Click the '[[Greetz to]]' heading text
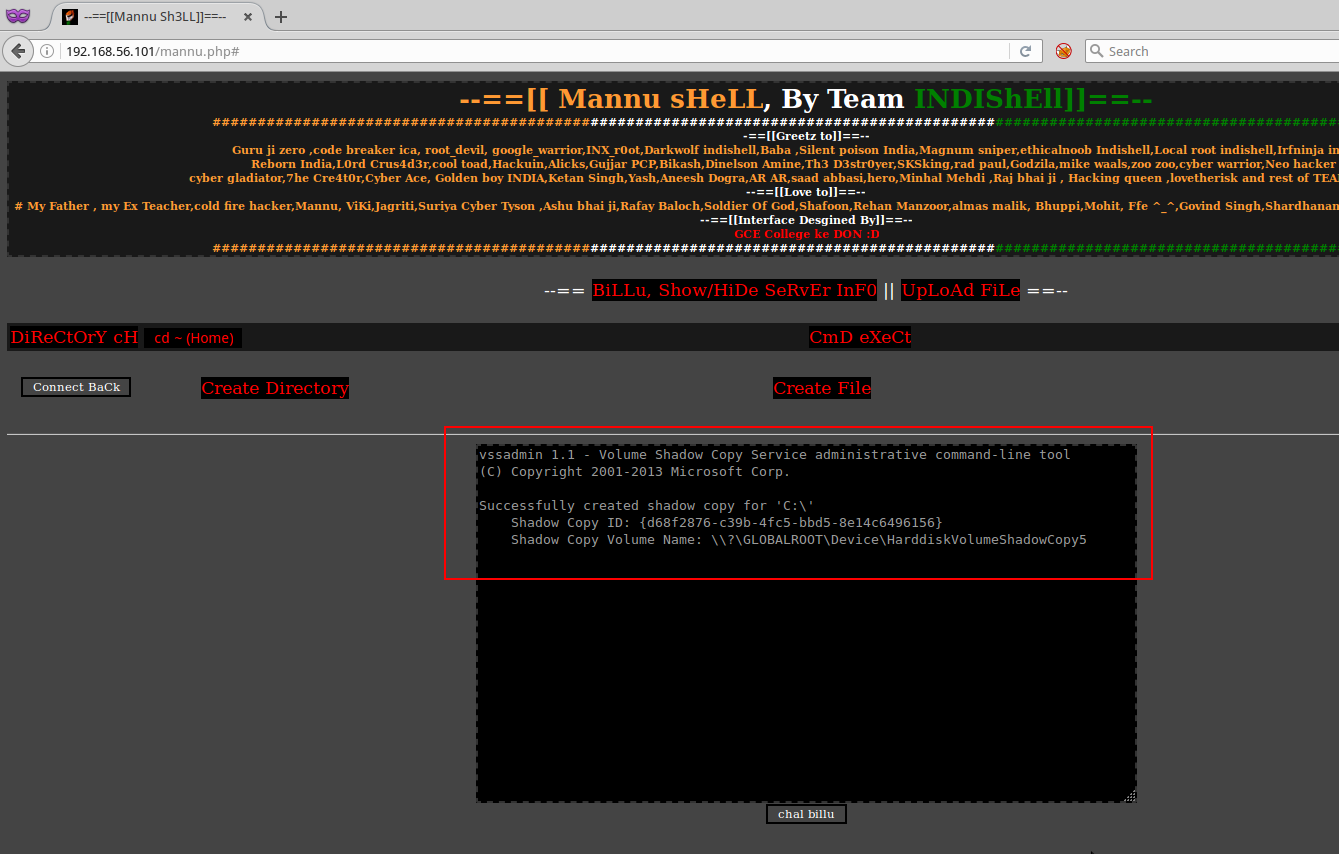1339x854 pixels. pyautogui.click(x=806, y=135)
